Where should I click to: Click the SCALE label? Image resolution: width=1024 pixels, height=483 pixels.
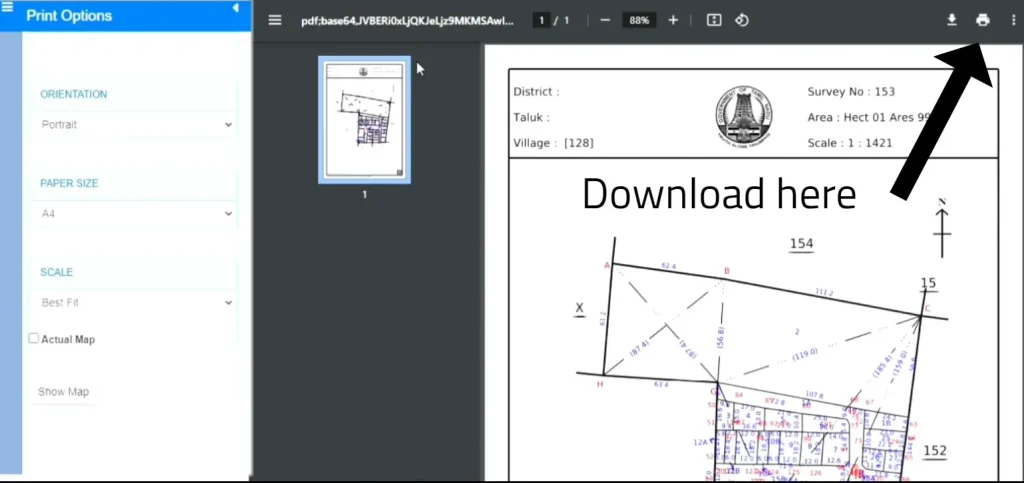[57, 272]
